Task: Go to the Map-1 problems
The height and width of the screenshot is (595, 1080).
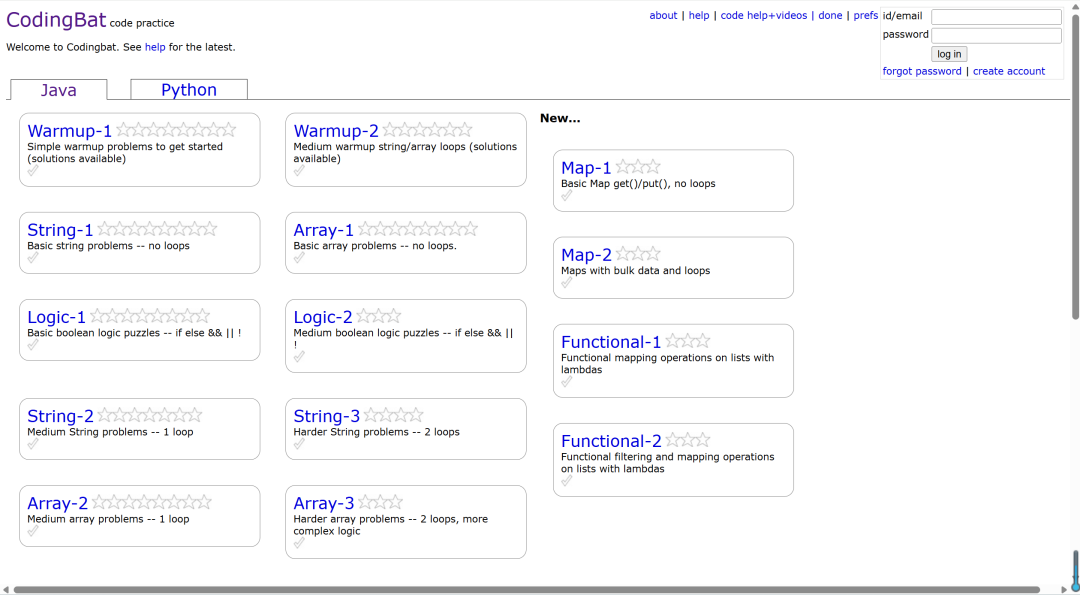Action: (586, 168)
